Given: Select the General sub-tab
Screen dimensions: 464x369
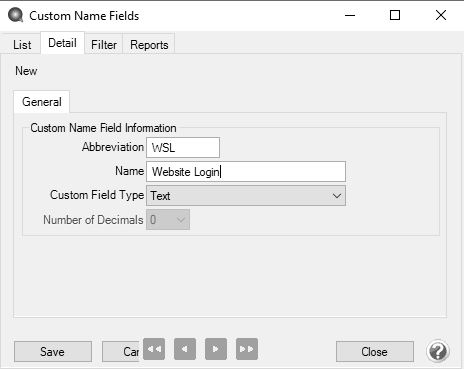Looking at the screenshot, I should click(42, 102).
